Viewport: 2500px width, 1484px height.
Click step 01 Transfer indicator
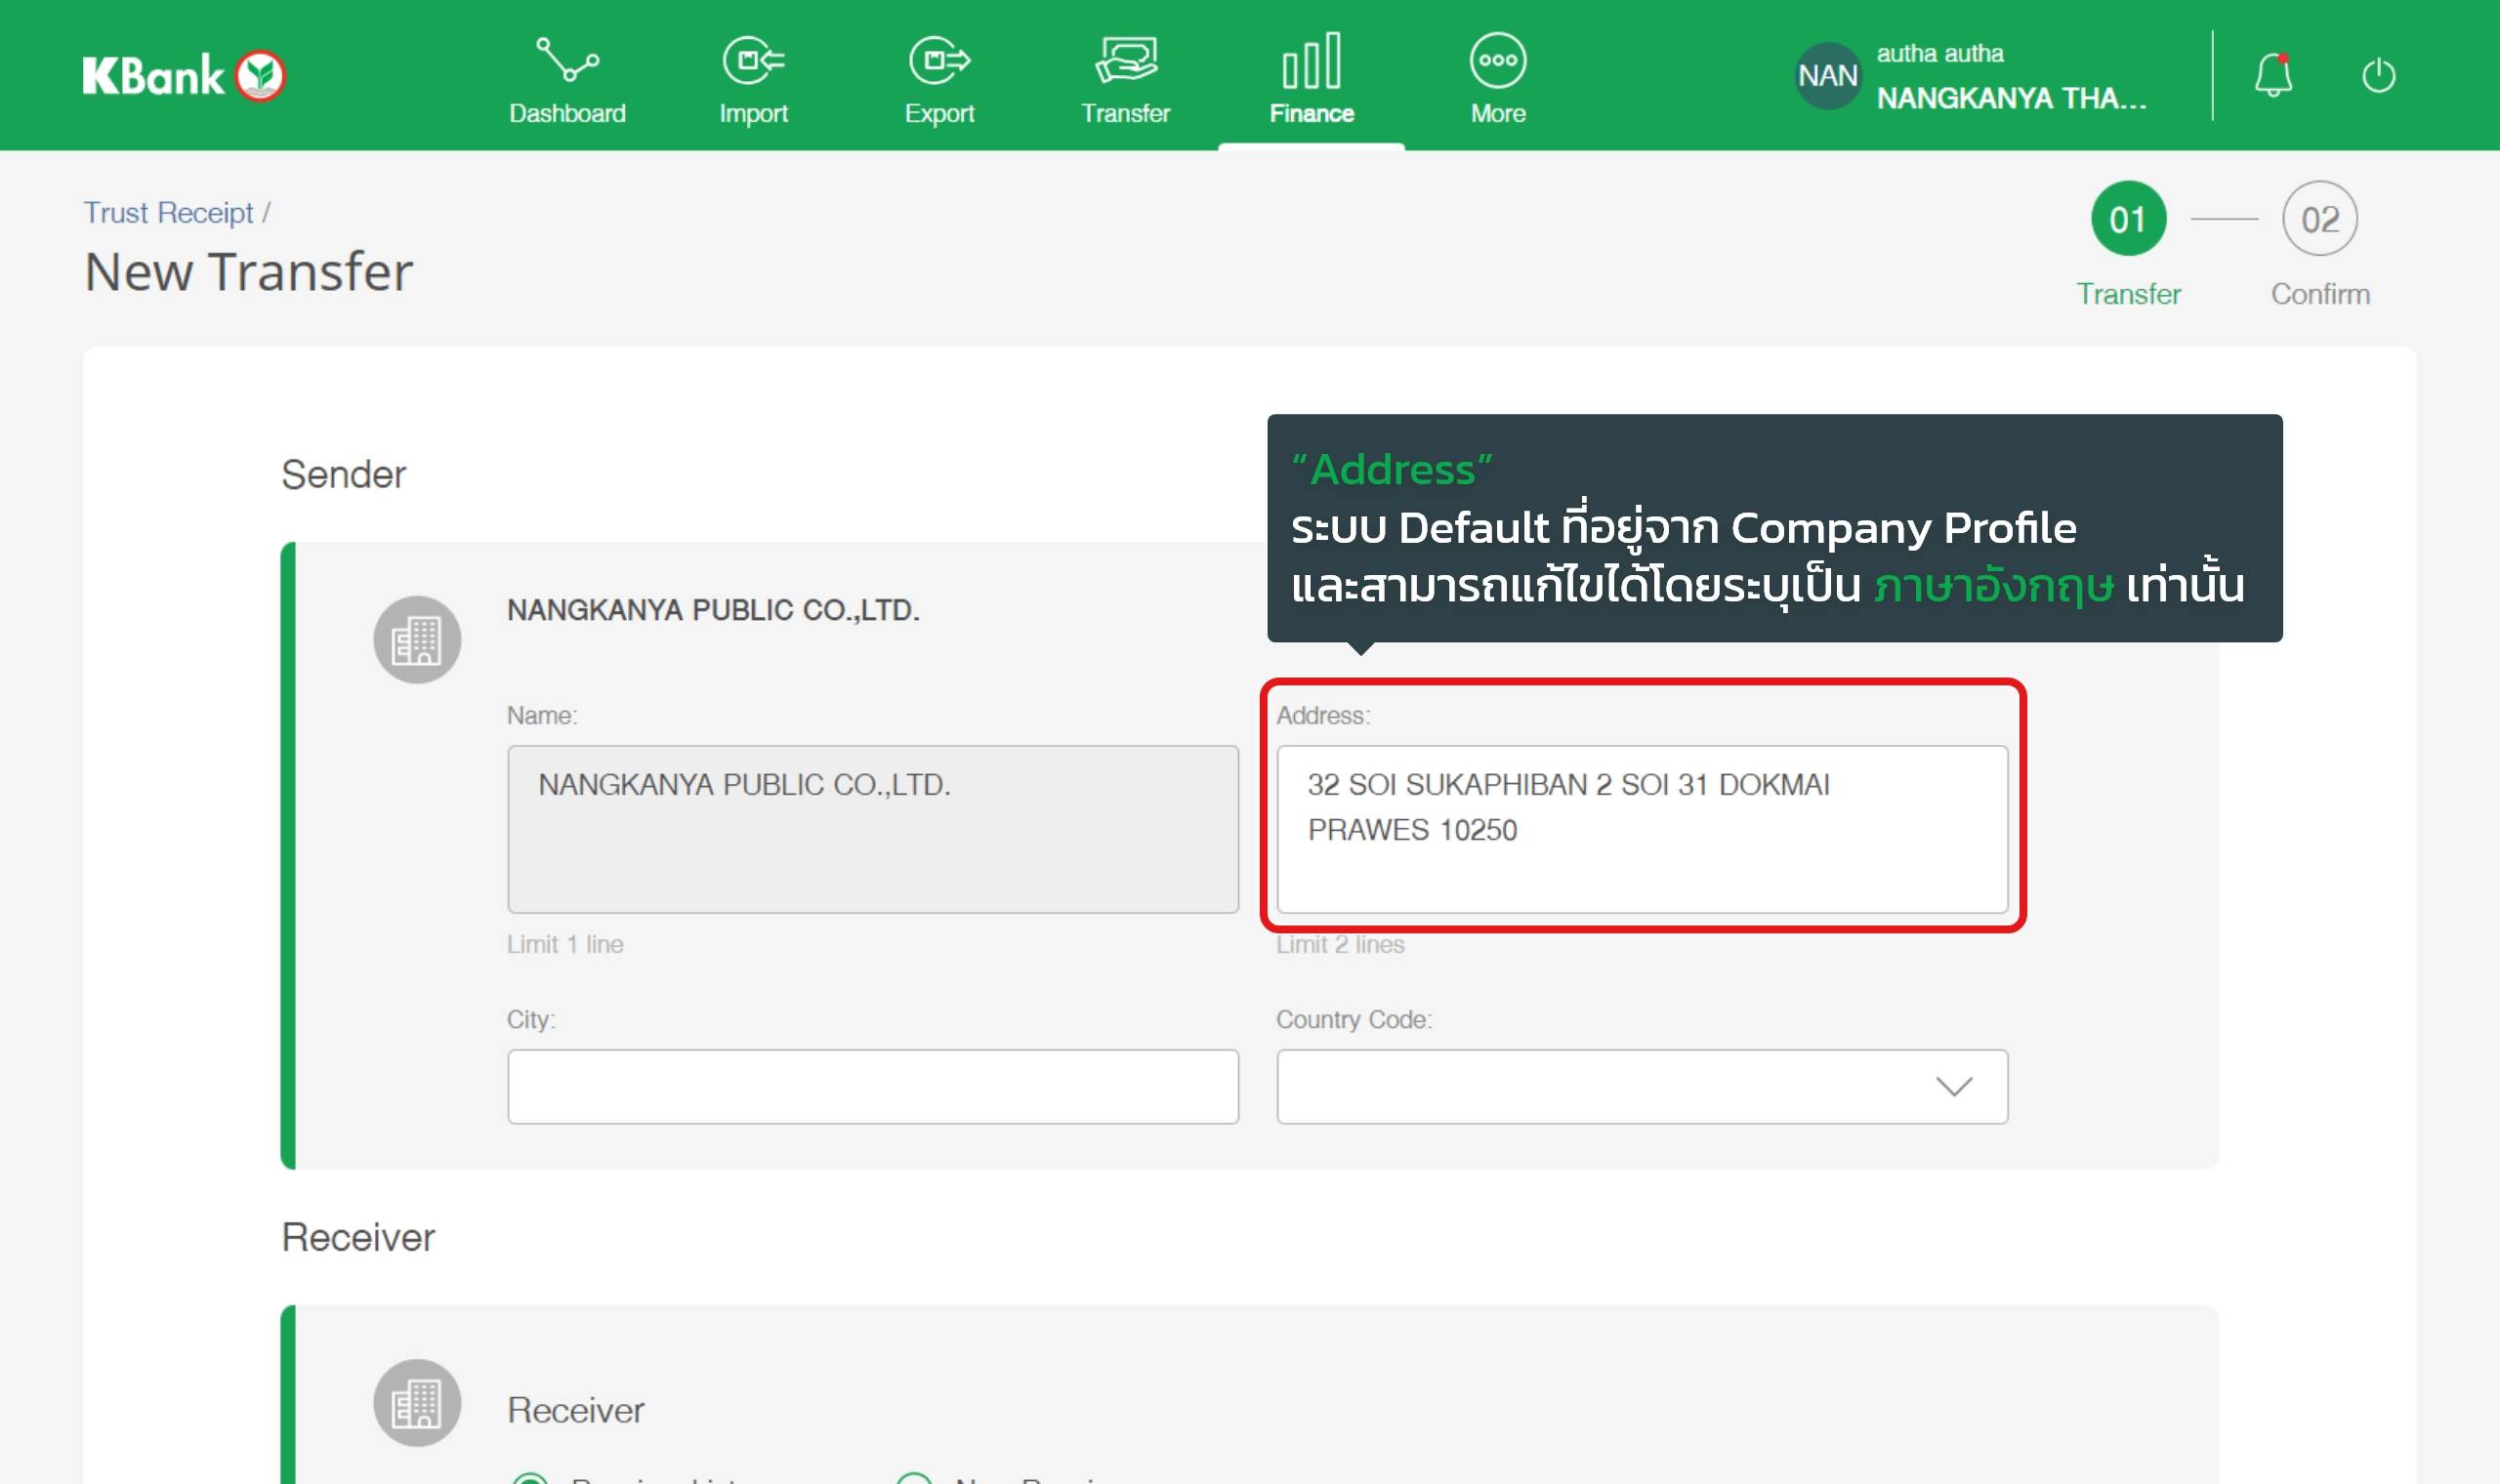2128,219
